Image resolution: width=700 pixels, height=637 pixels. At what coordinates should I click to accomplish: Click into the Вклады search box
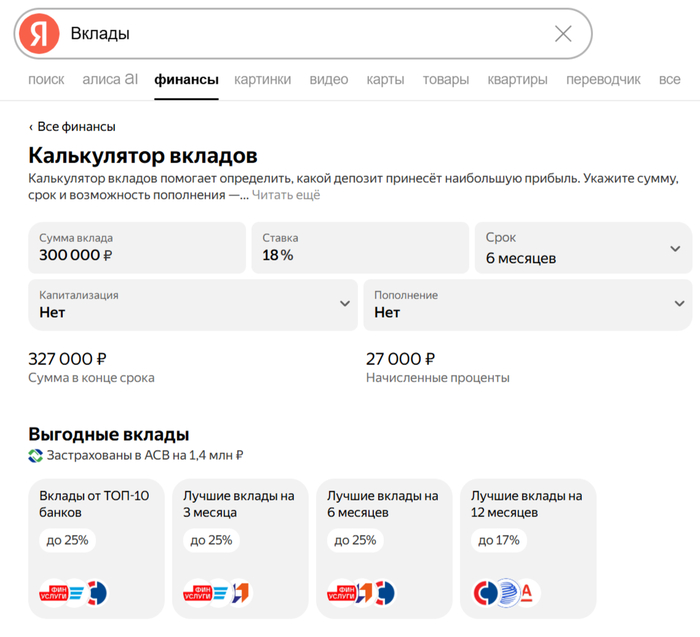[300, 34]
